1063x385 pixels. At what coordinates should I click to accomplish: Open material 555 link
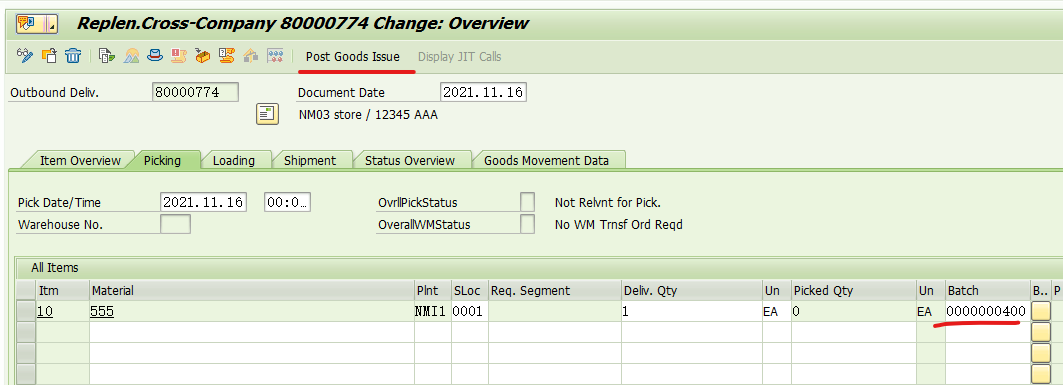(102, 311)
